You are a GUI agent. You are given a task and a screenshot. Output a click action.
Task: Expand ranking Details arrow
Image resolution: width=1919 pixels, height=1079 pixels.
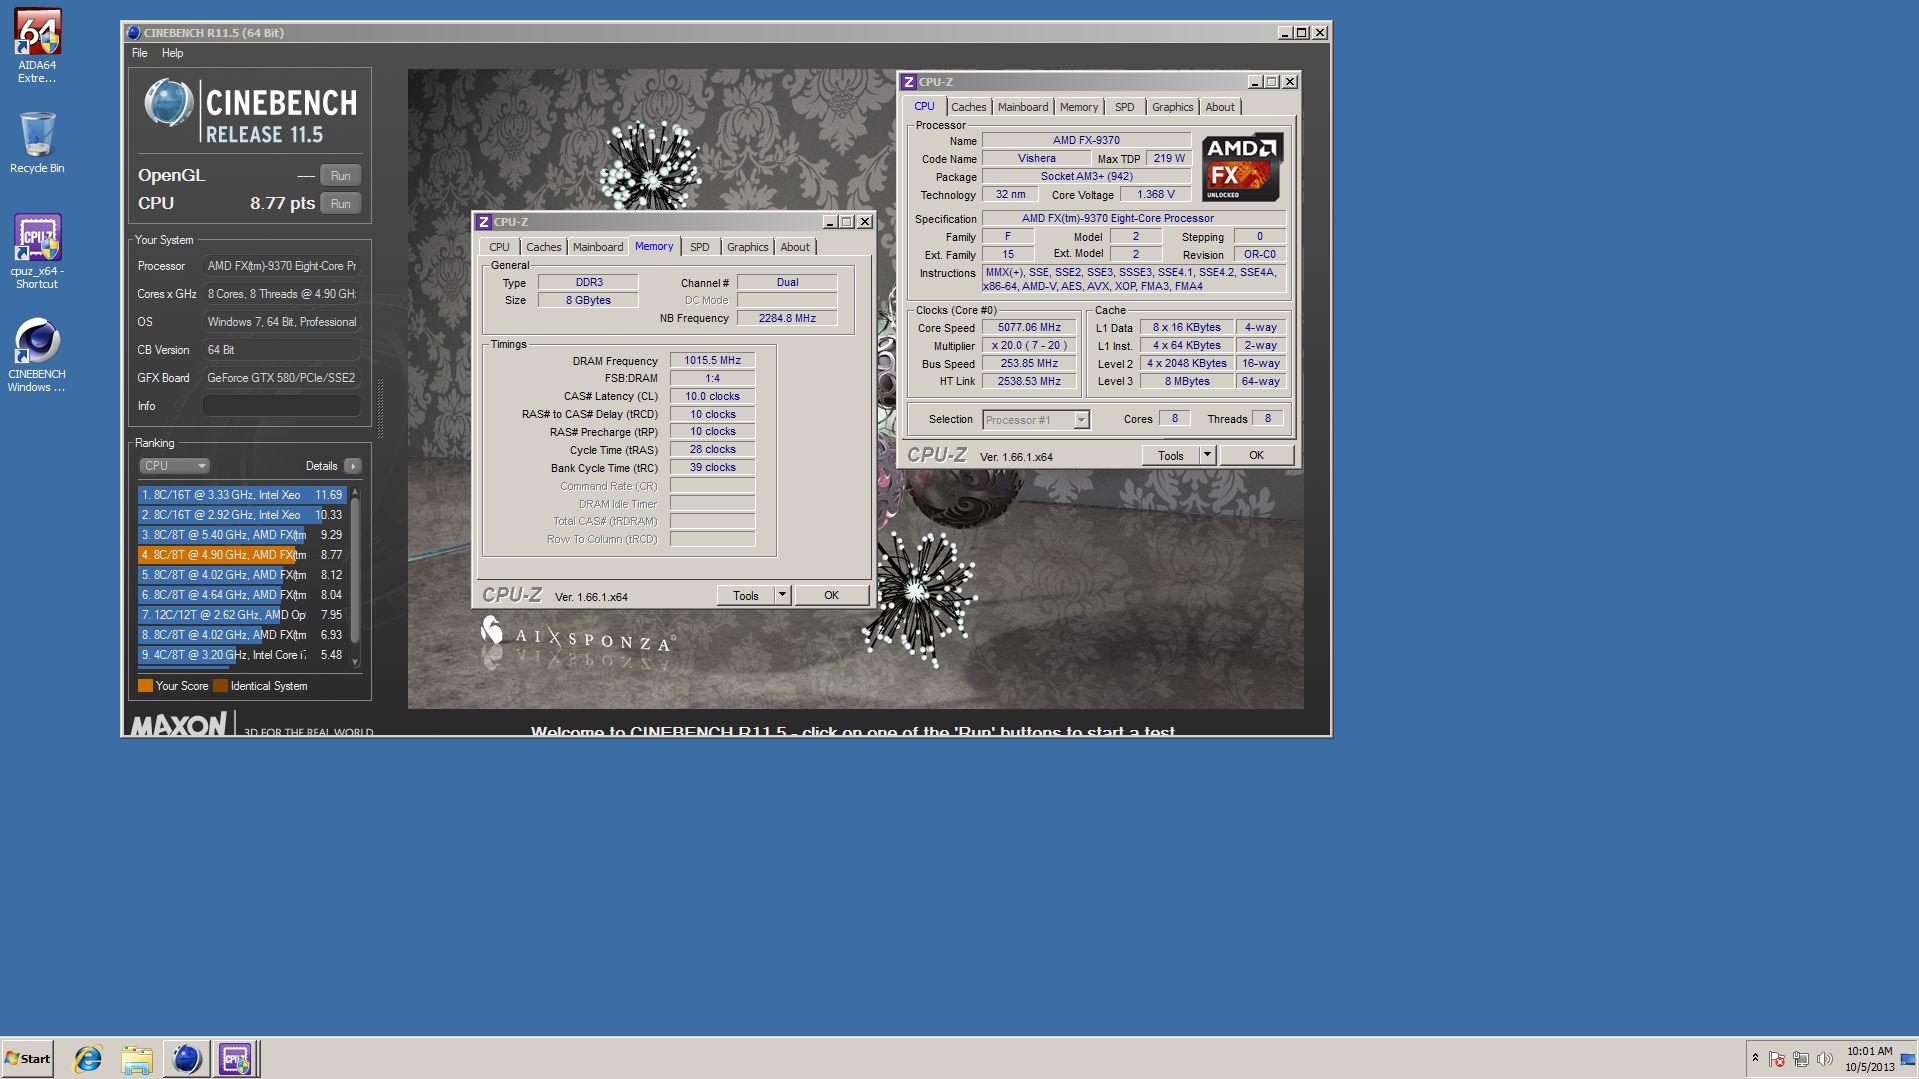(352, 466)
